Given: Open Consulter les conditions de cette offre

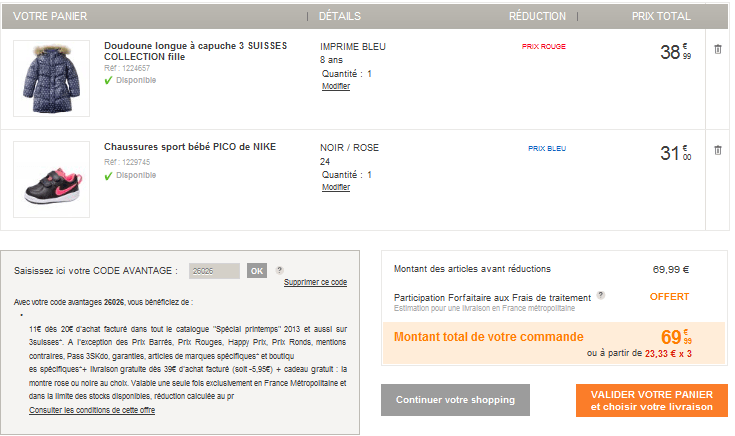Looking at the screenshot, I should [x=92, y=410].
